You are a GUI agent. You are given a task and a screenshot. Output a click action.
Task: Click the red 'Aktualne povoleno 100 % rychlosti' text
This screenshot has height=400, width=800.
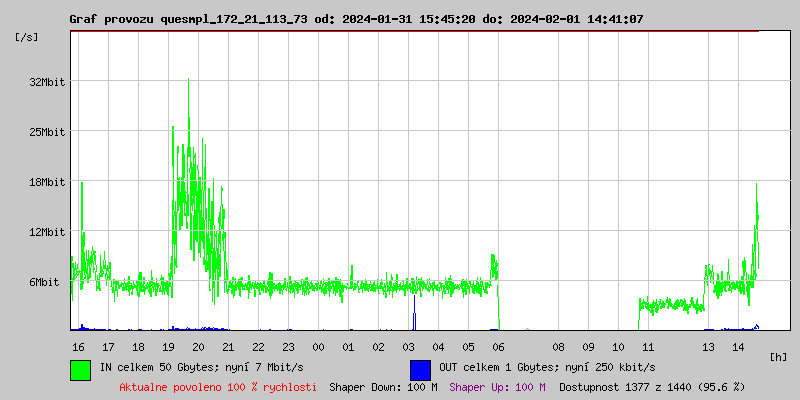point(218,387)
